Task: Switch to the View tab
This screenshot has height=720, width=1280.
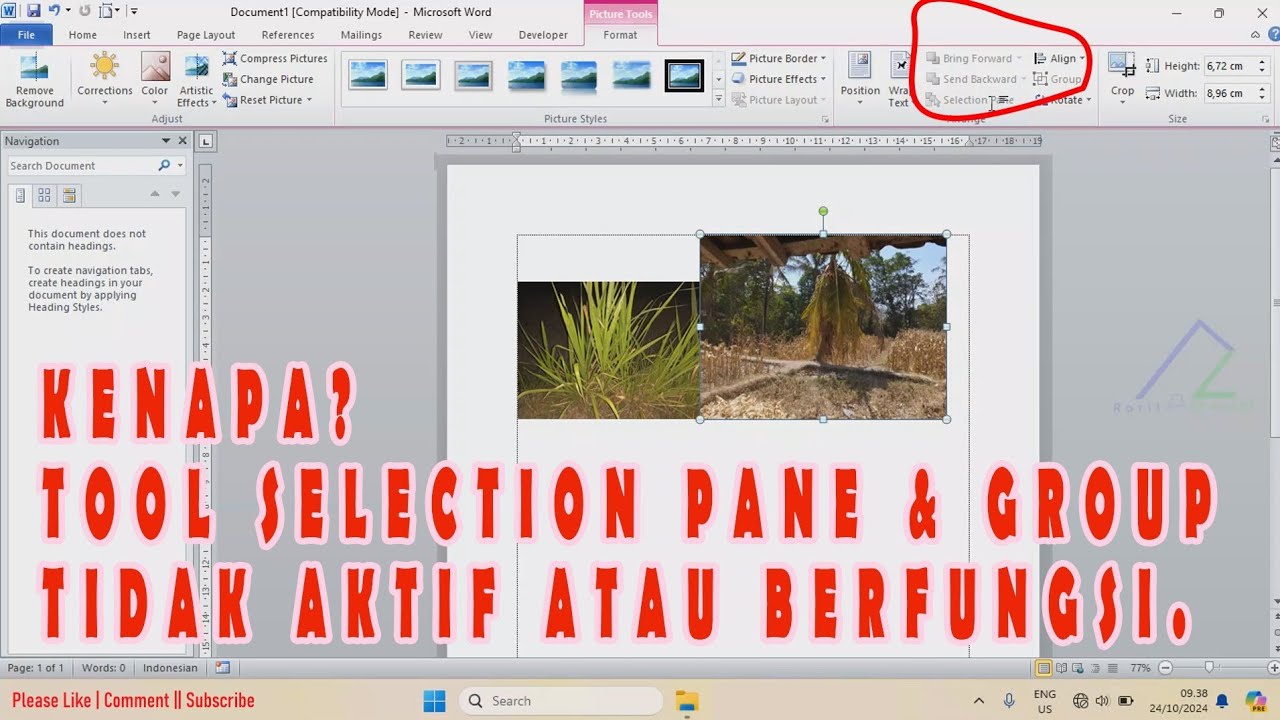Action: (x=481, y=35)
